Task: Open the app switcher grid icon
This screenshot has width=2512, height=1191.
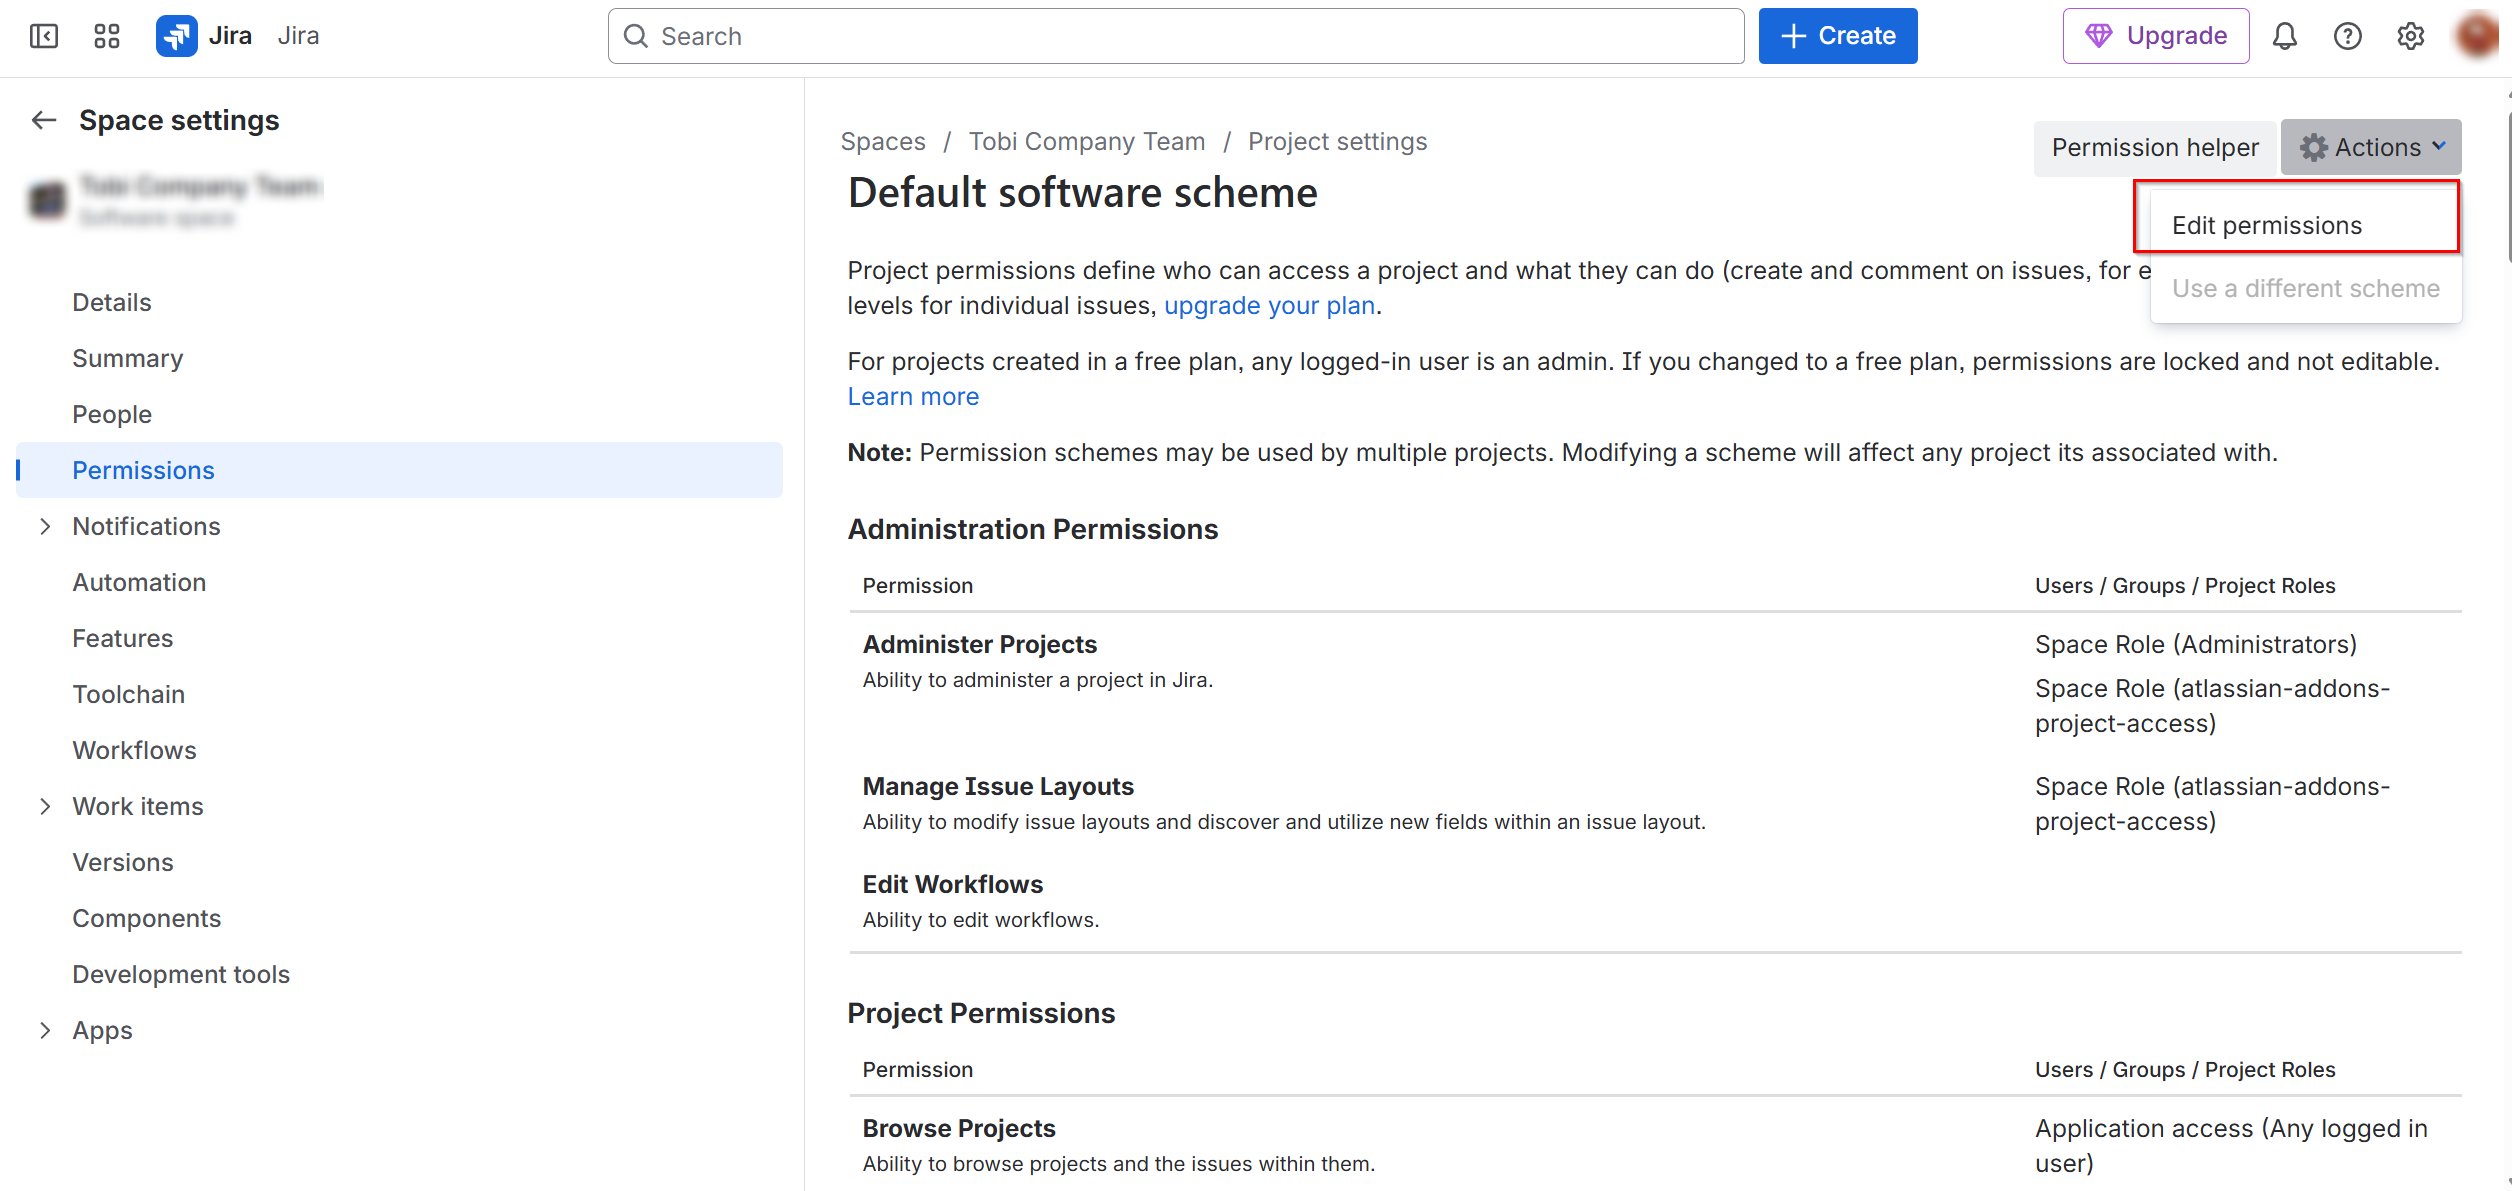Action: [x=107, y=36]
